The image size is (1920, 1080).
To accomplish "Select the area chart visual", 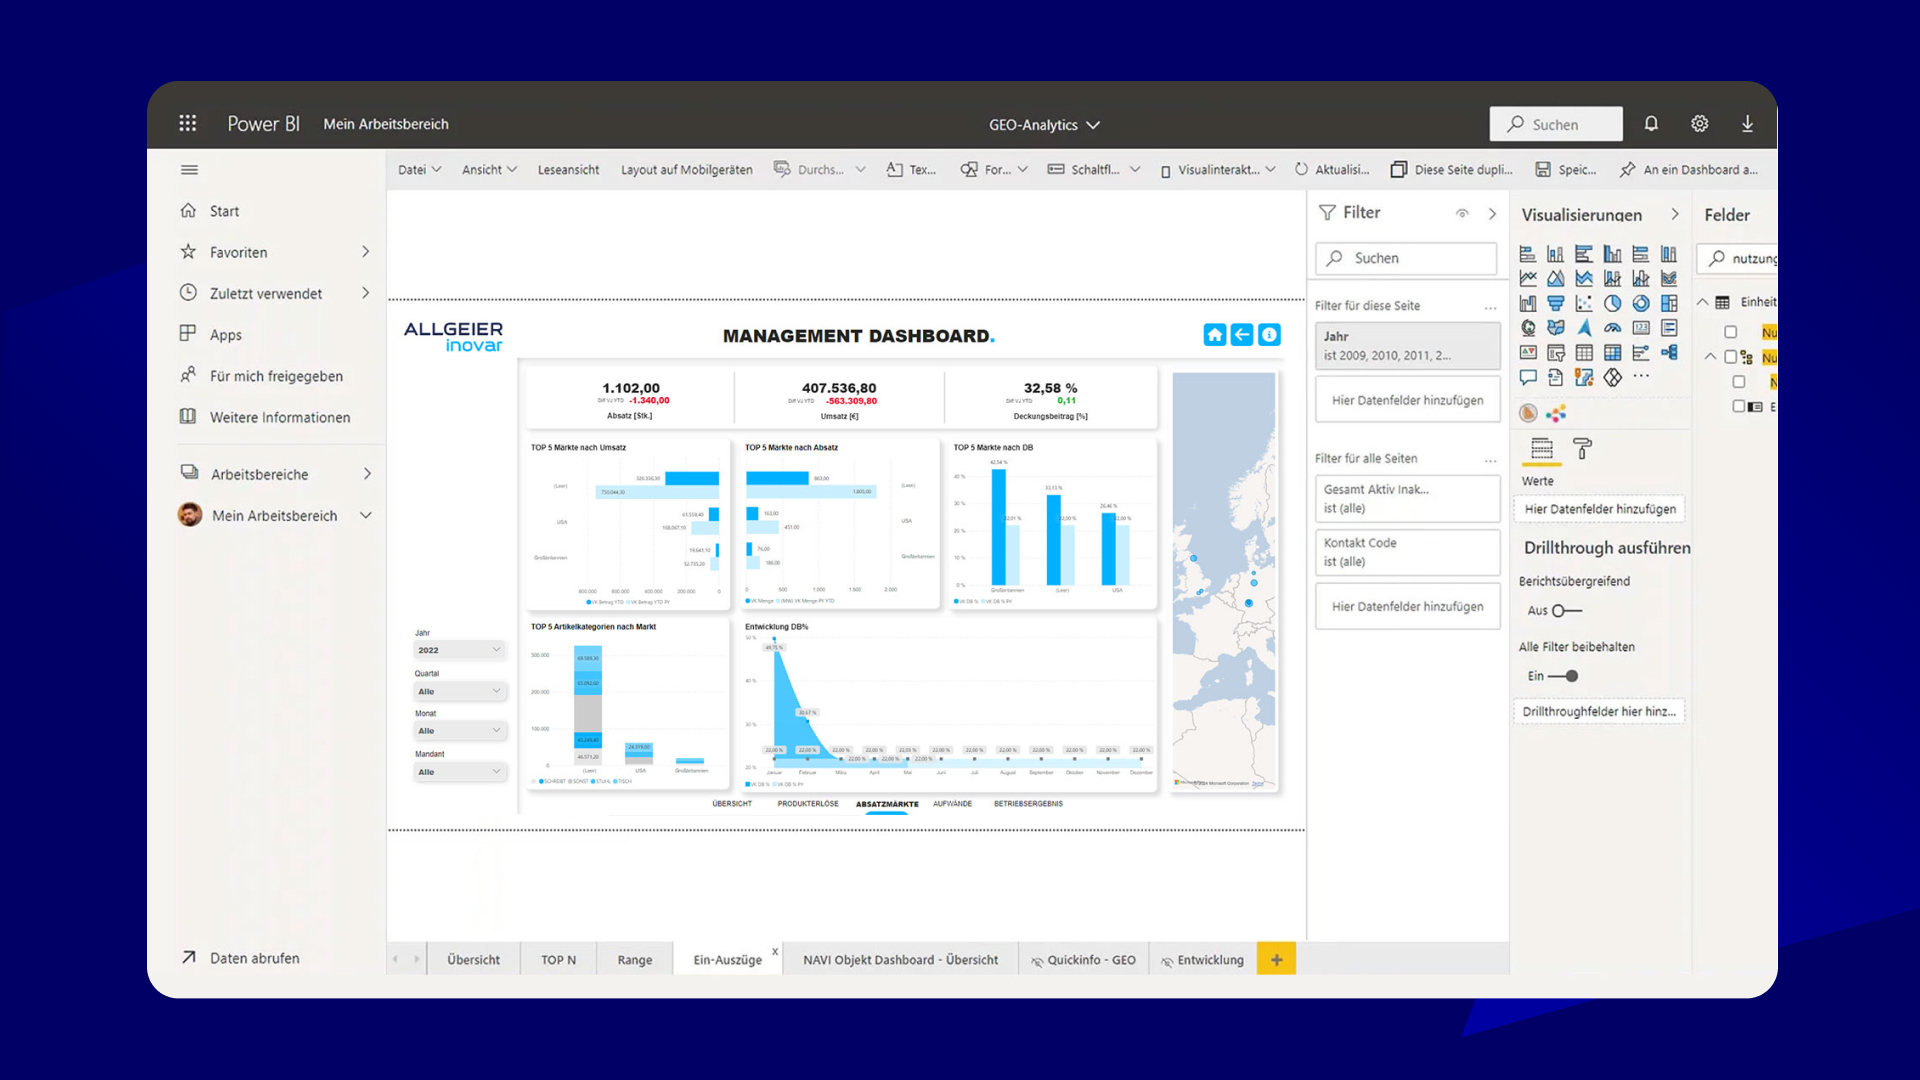I will click(1556, 278).
